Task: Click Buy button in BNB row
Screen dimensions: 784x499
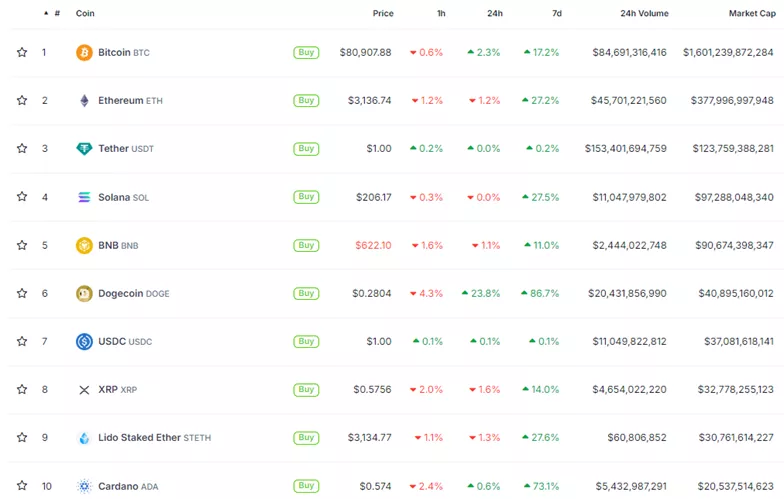Action: tap(306, 246)
